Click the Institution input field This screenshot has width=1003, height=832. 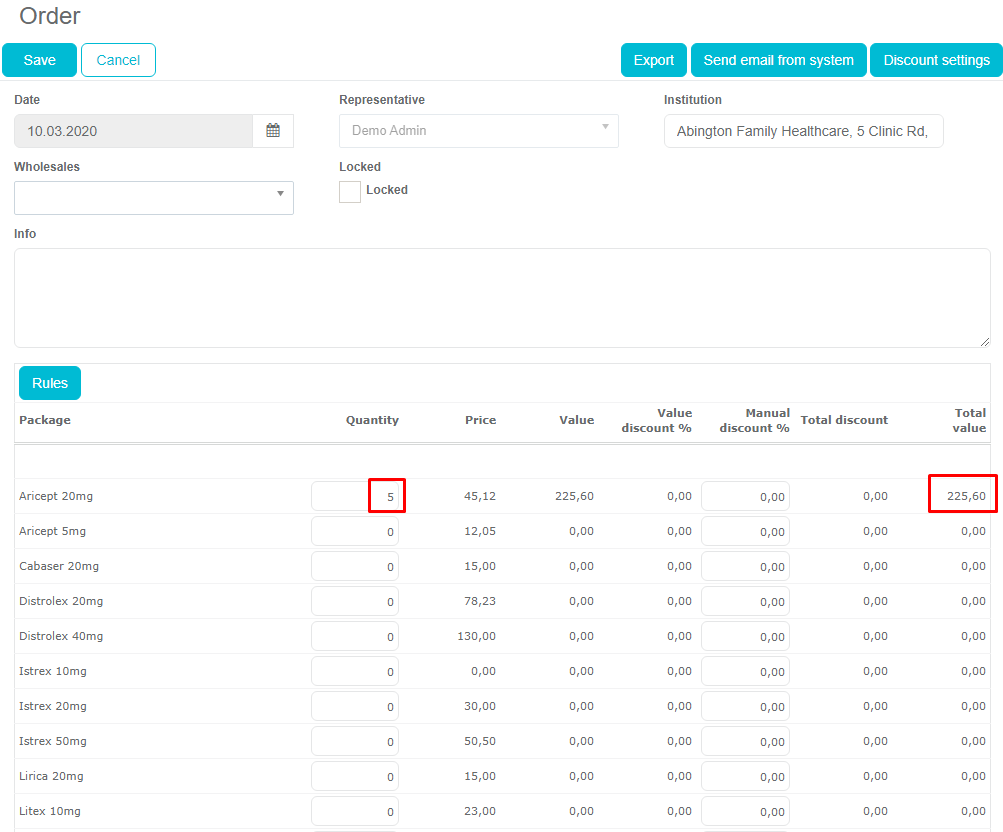tap(803, 131)
